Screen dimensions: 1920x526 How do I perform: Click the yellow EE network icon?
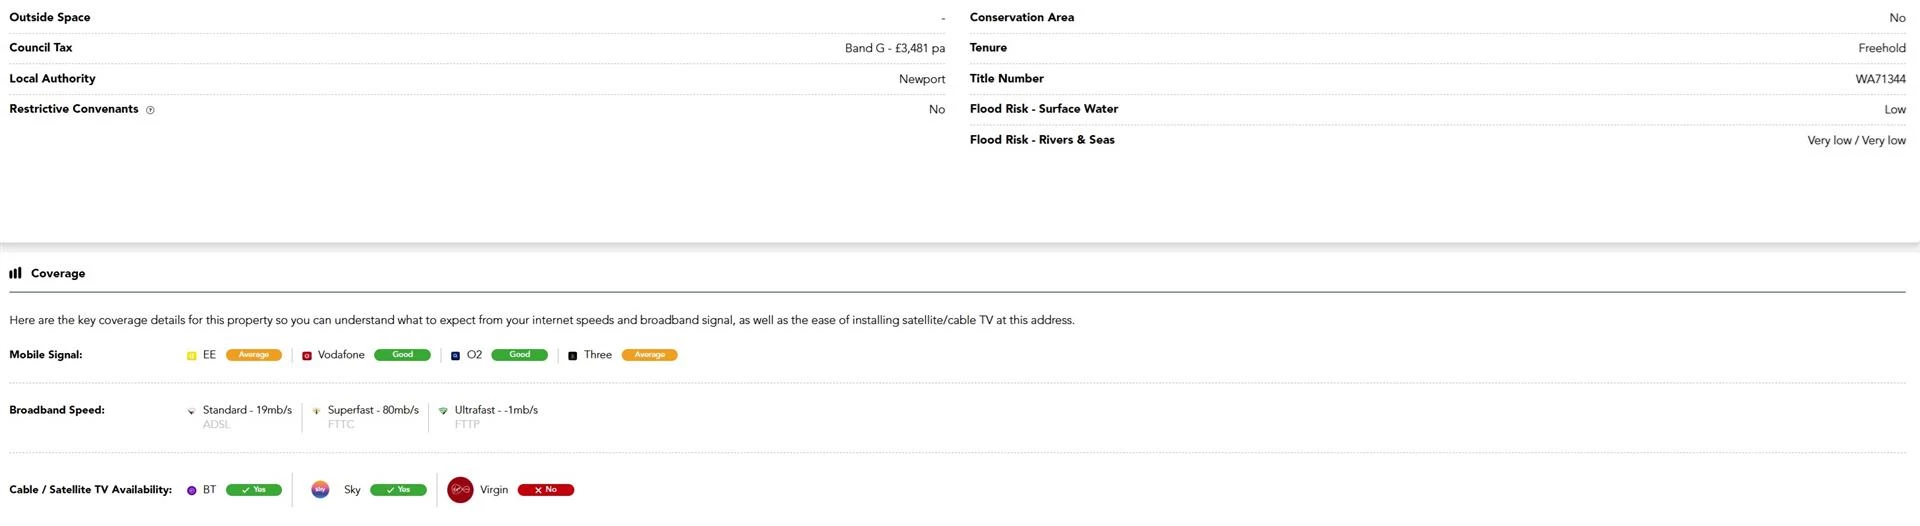tap(192, 356)
